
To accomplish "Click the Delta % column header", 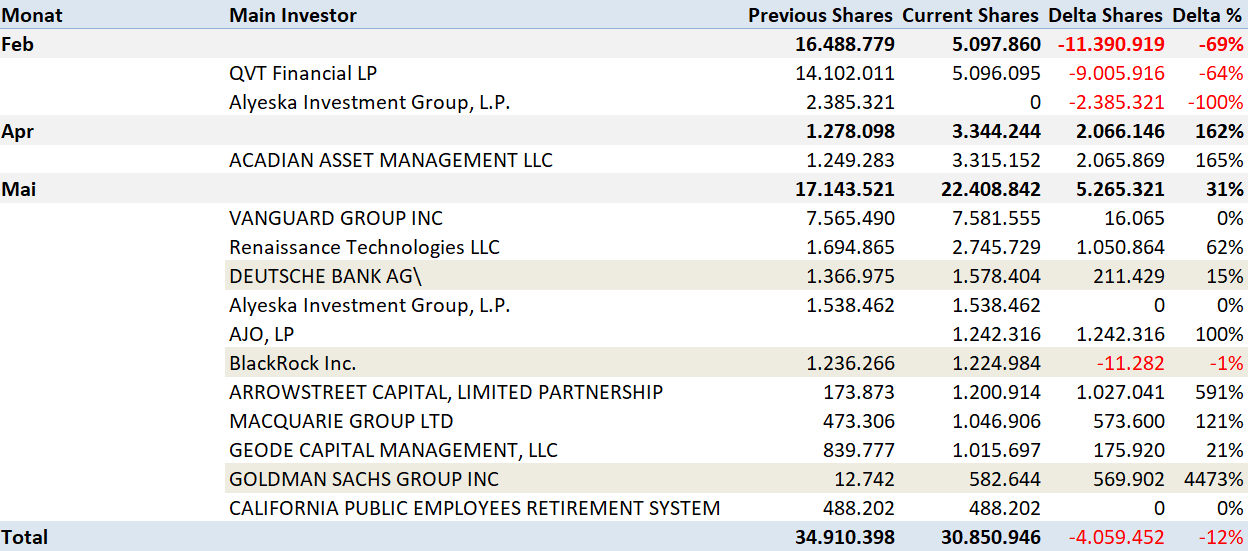I will 1209,15.
